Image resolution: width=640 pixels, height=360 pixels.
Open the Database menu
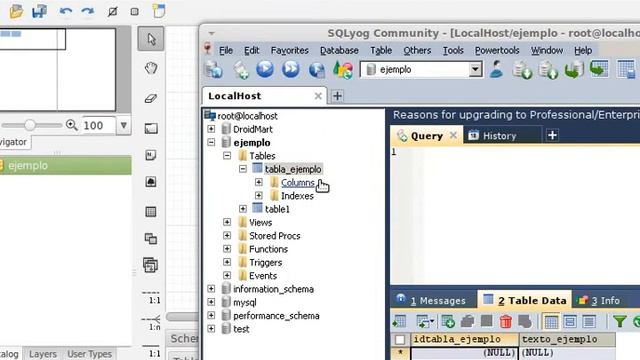[x=339, y=50]
